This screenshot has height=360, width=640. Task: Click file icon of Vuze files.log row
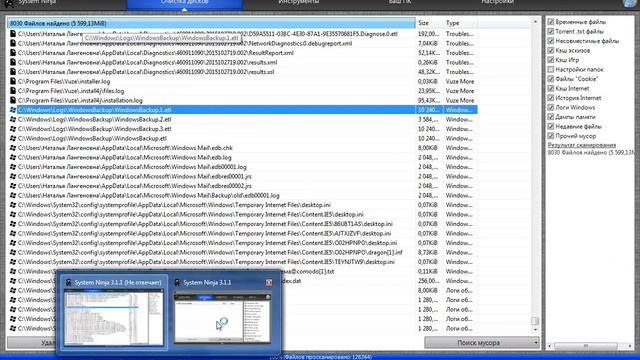pyautogui.click(x=13, y=91)
